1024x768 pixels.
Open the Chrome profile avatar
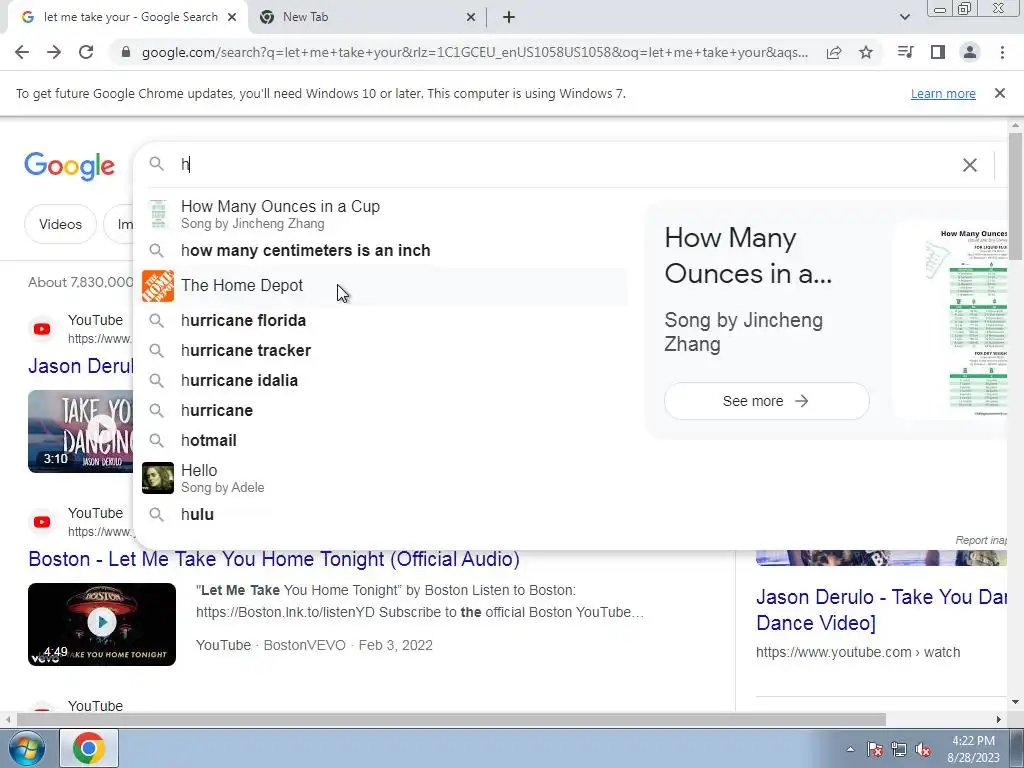pyautogui.click(x=970, y=52)
